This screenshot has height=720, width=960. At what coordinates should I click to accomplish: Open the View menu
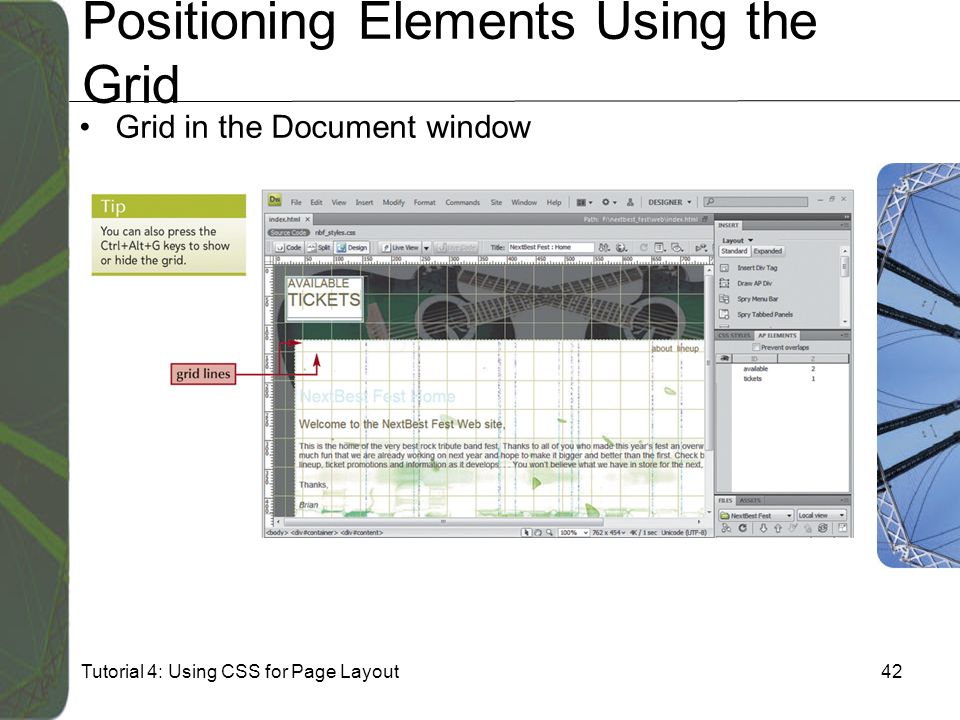(339, 203)
